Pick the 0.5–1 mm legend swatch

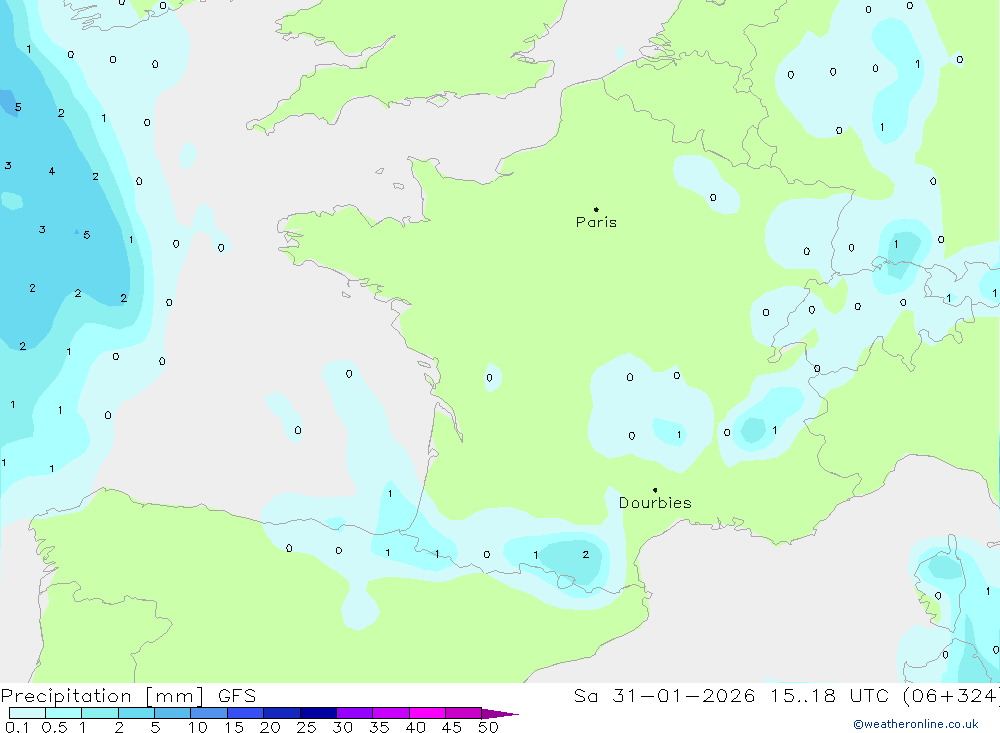tap(64, 713)
